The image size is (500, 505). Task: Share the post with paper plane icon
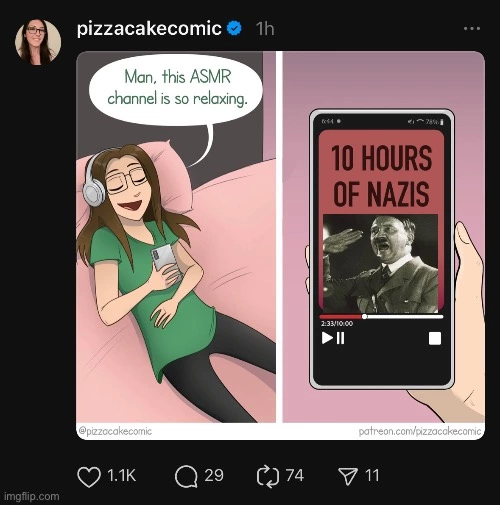pos(348,476)
